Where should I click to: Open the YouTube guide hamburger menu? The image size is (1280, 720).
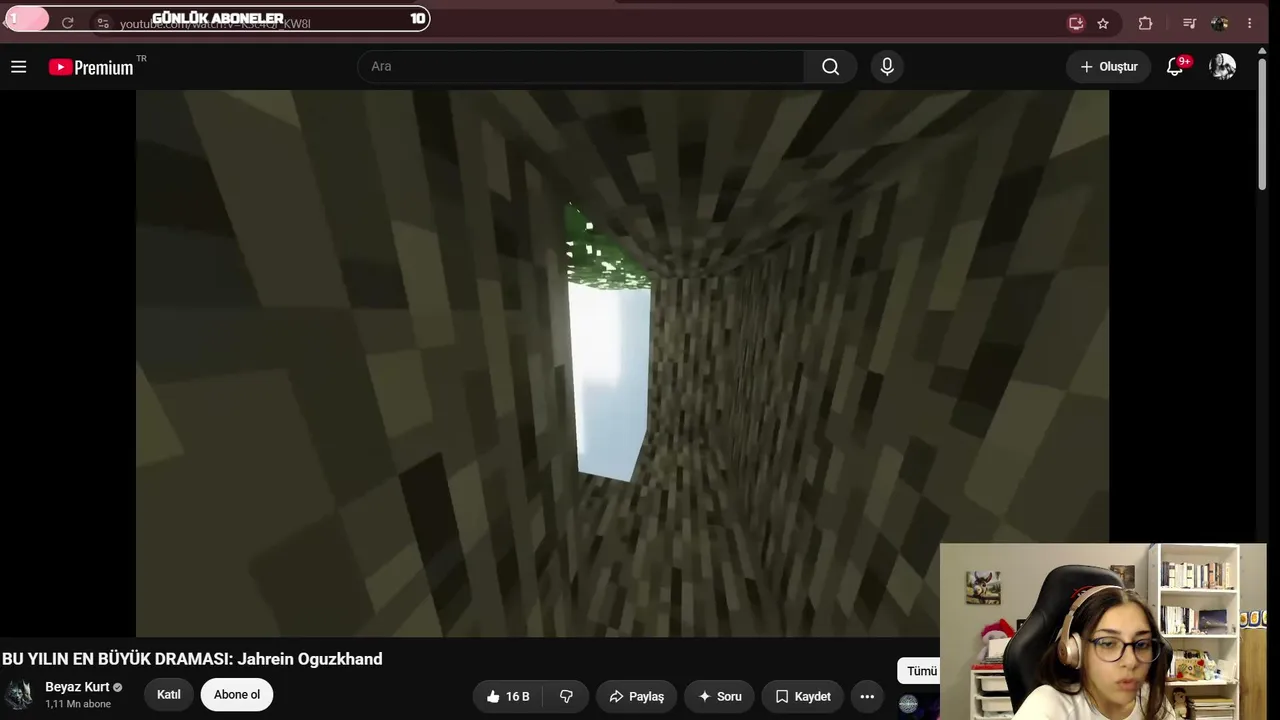click(x=18, y=67)
